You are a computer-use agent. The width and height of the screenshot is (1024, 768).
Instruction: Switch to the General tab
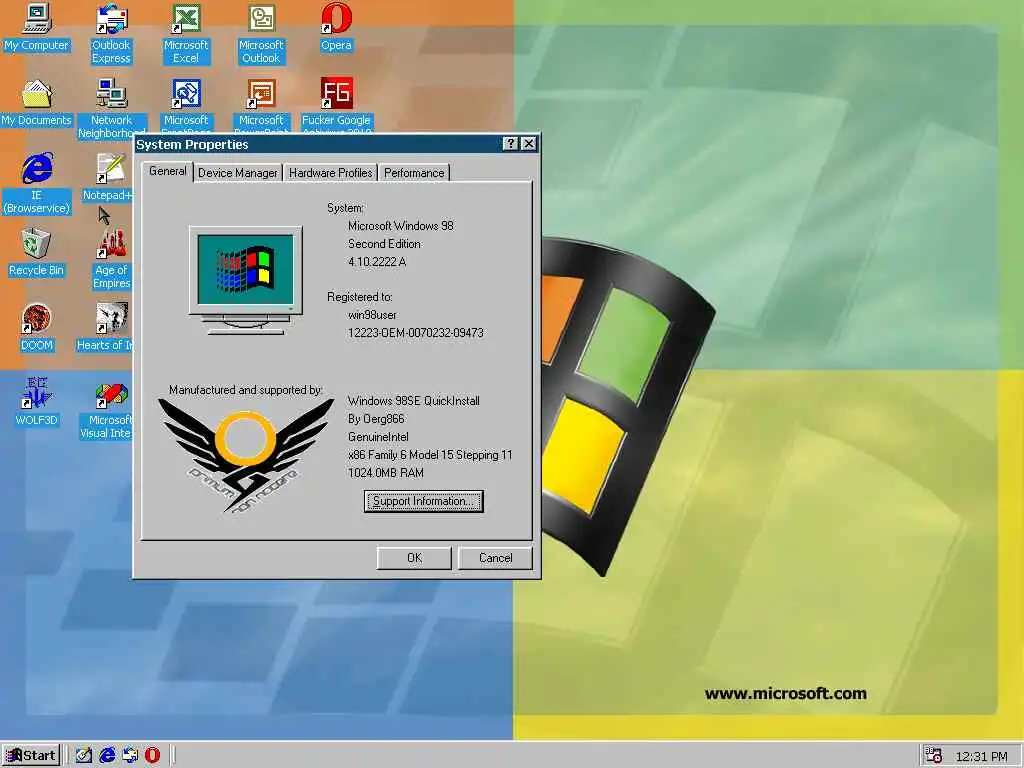tap(167, 171)
